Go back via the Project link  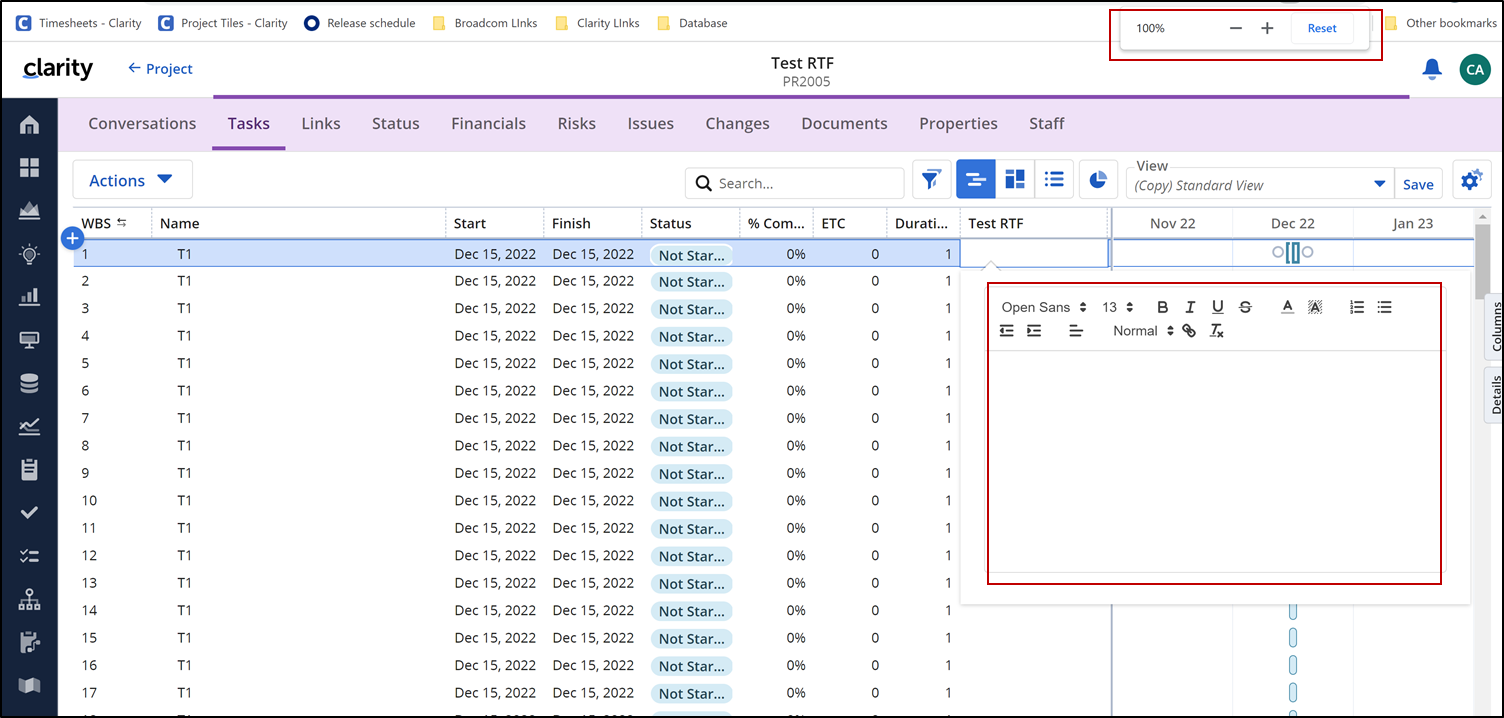point(160,69)
